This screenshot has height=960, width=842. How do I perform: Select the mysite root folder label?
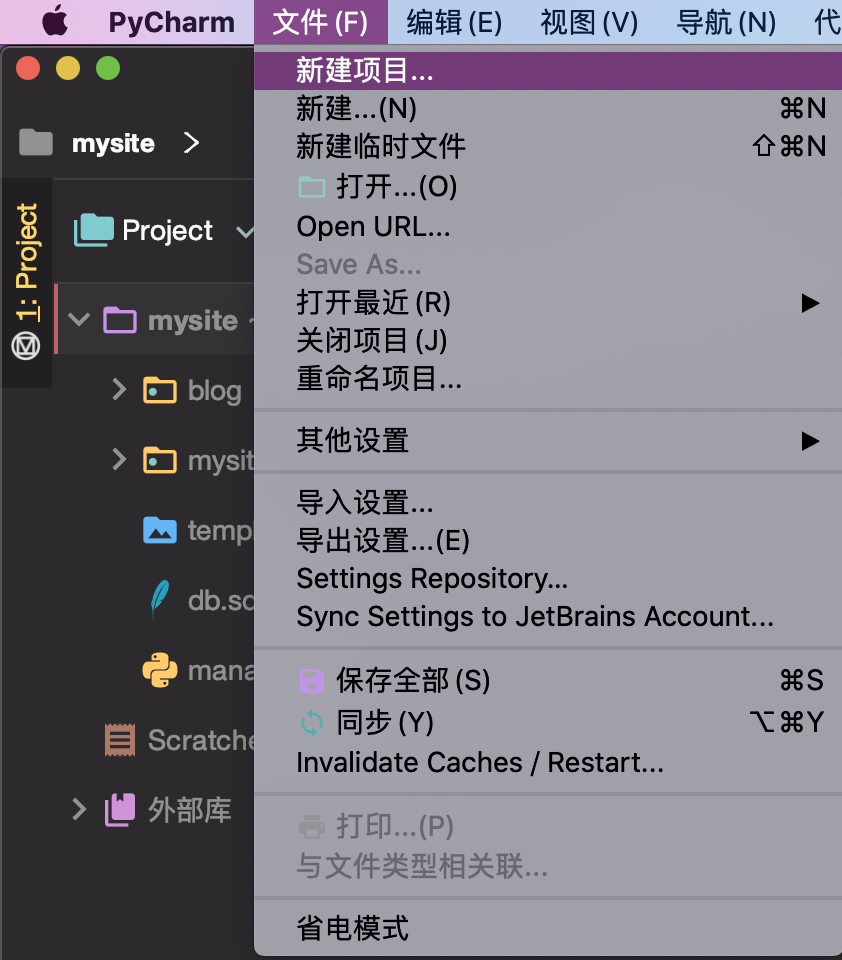(x=193, y=321)
